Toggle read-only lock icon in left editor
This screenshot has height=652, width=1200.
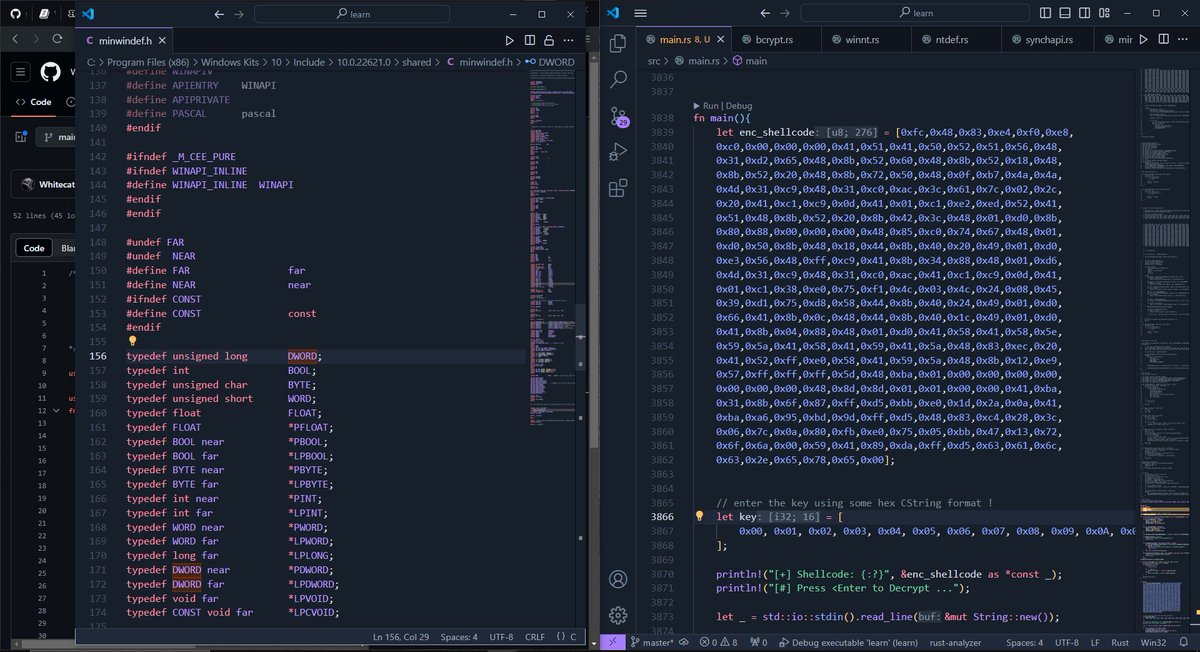click(549, 40)
